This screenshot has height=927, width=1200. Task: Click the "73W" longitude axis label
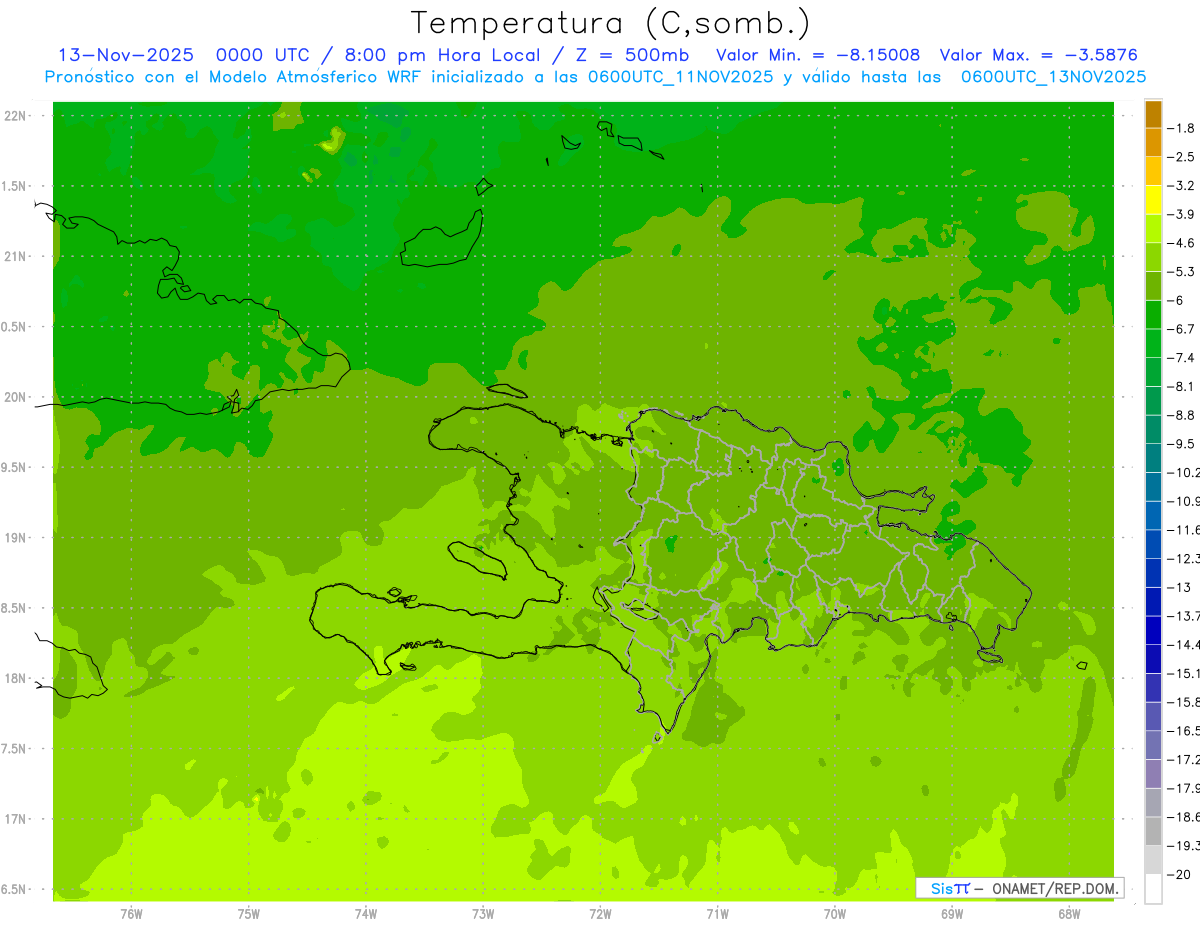tap(483, 913)
